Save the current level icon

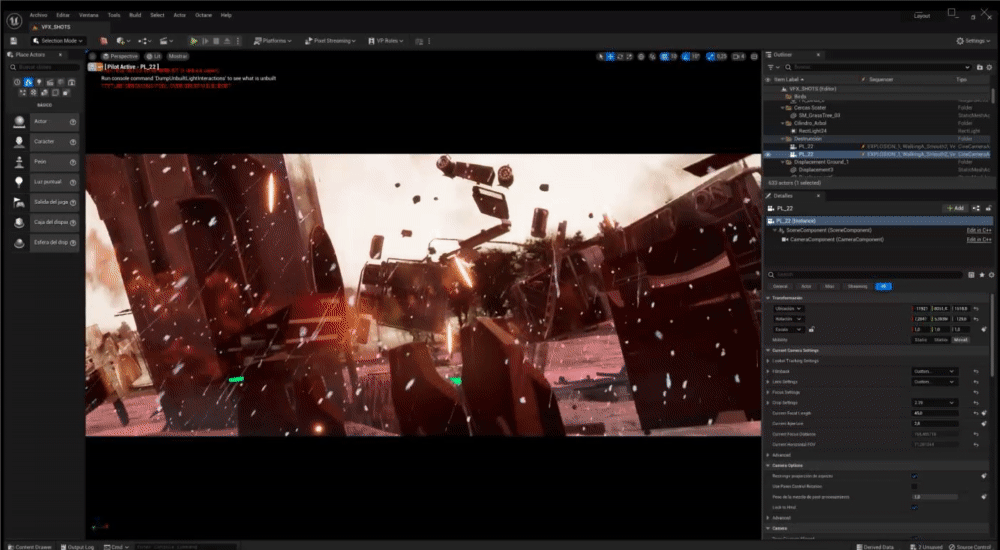(x=13, y=41)
